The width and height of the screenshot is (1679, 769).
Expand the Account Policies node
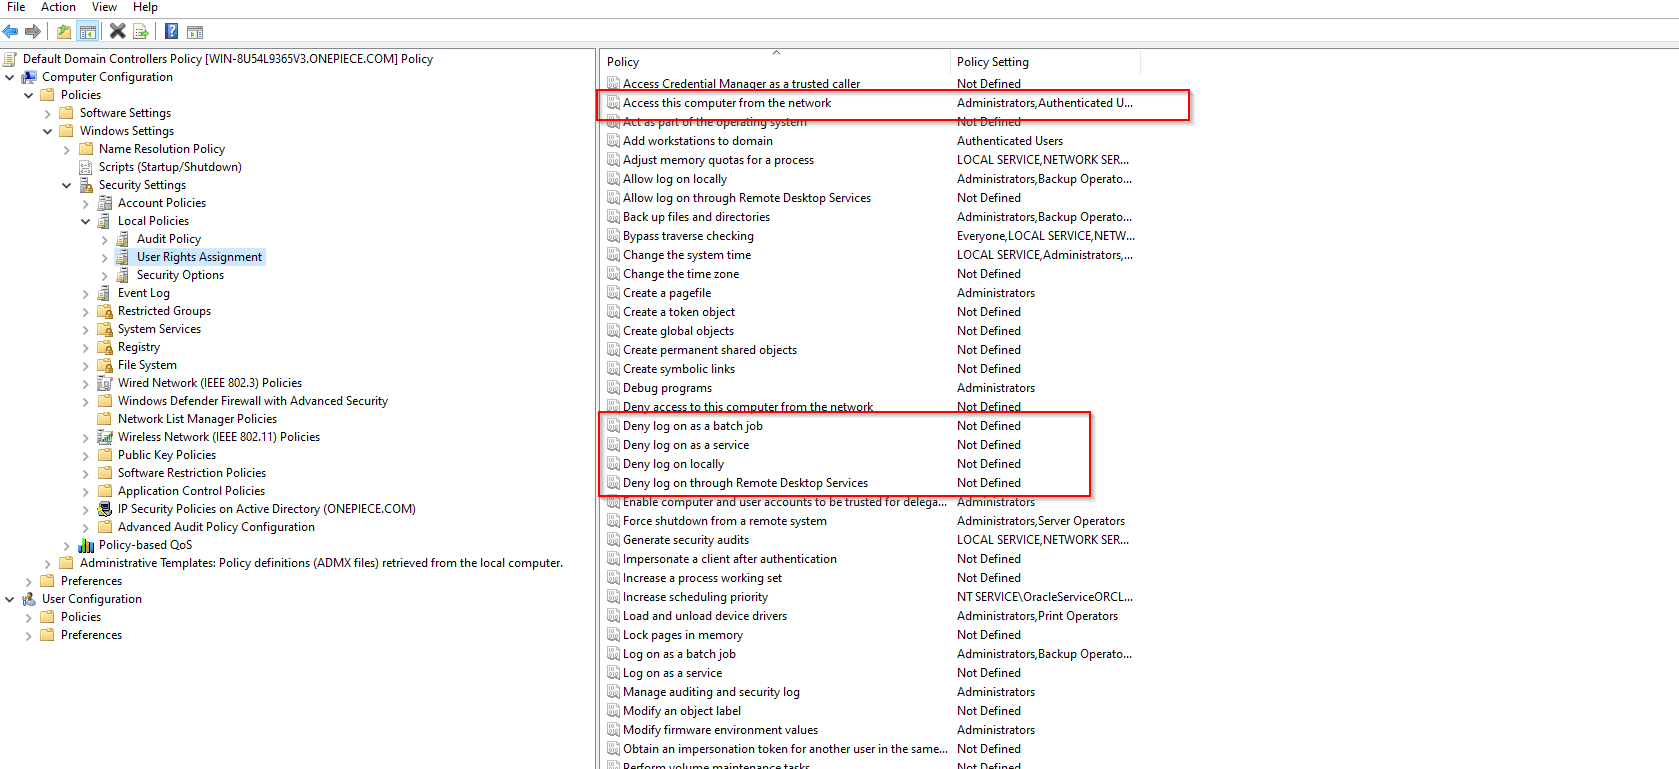[x=86, y=203]
